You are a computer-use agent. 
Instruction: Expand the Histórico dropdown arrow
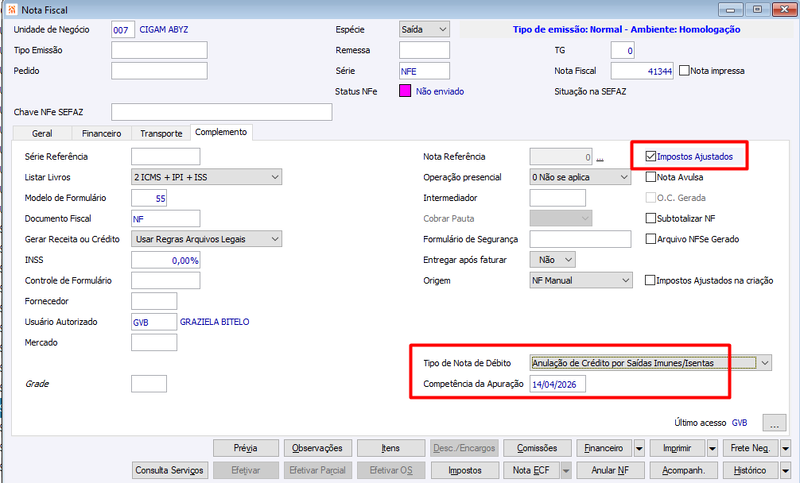tap(785, 470)
